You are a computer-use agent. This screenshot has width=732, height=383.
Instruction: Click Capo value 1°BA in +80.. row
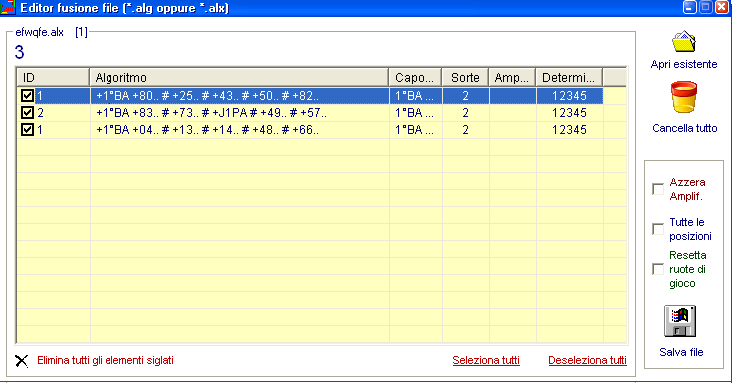(x=415, y=96)
